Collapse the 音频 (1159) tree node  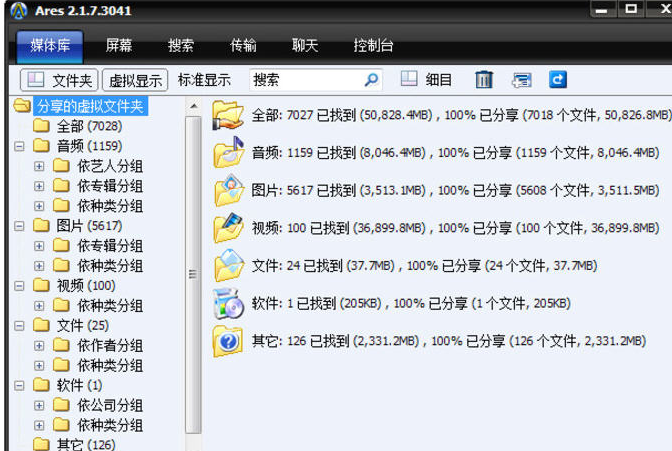tap(19, 146)
